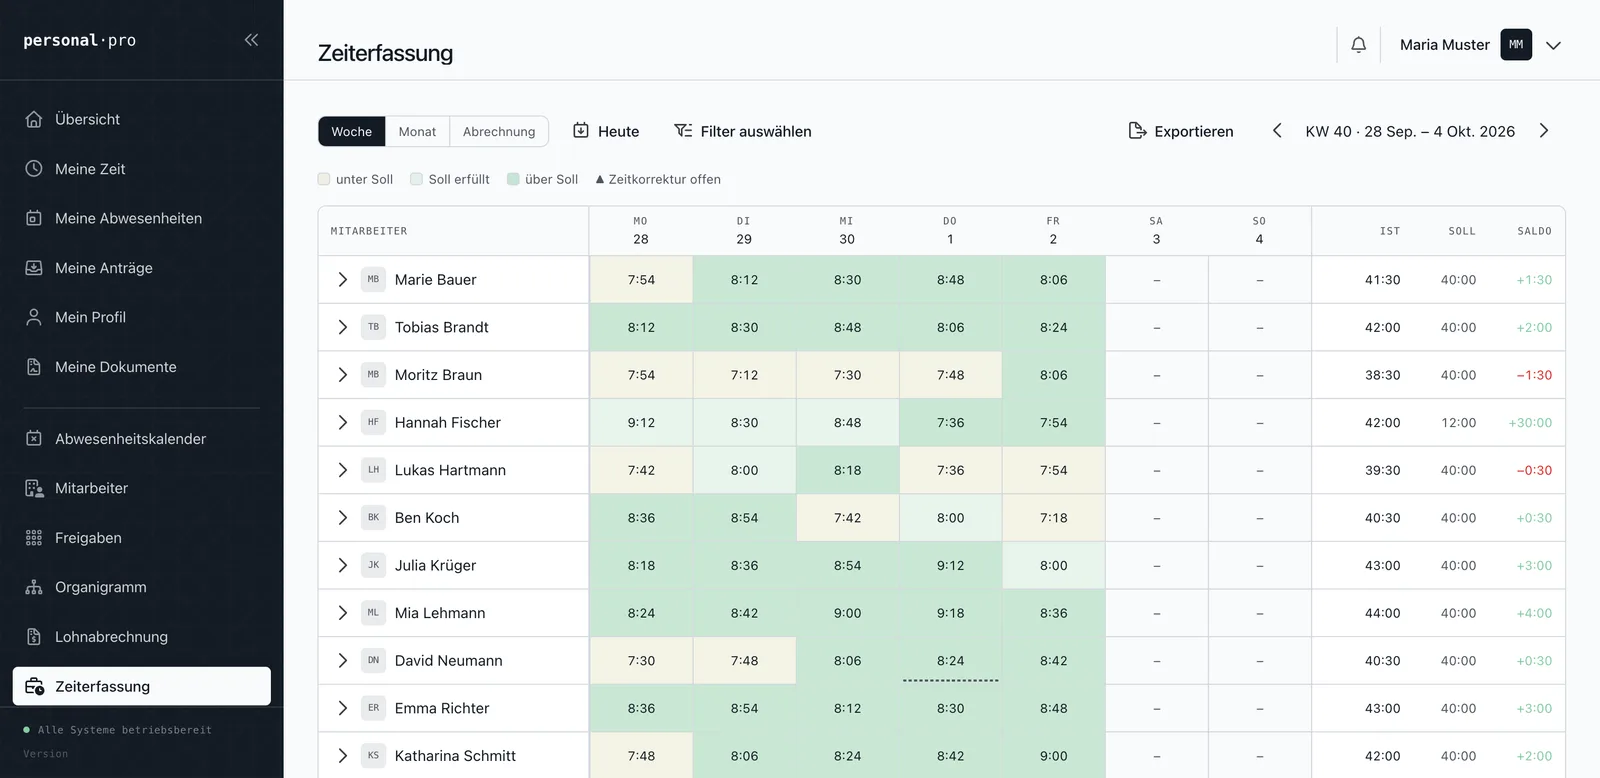Screen dimensions: 1600x778
Task: Click the Organigramm hierarchy icon
Action: [34, 587]
